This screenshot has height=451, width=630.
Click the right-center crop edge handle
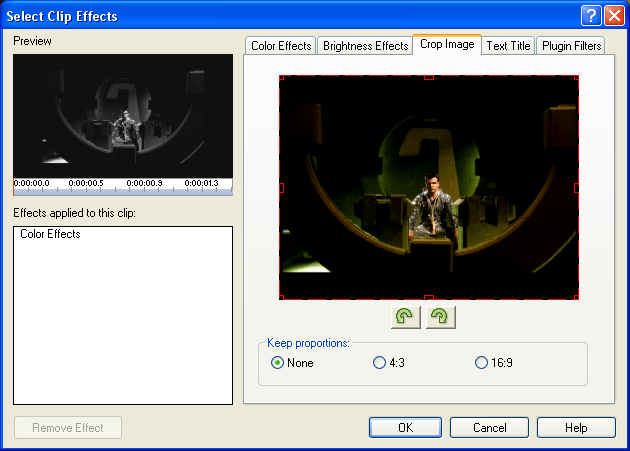click(x=577, y=187)
